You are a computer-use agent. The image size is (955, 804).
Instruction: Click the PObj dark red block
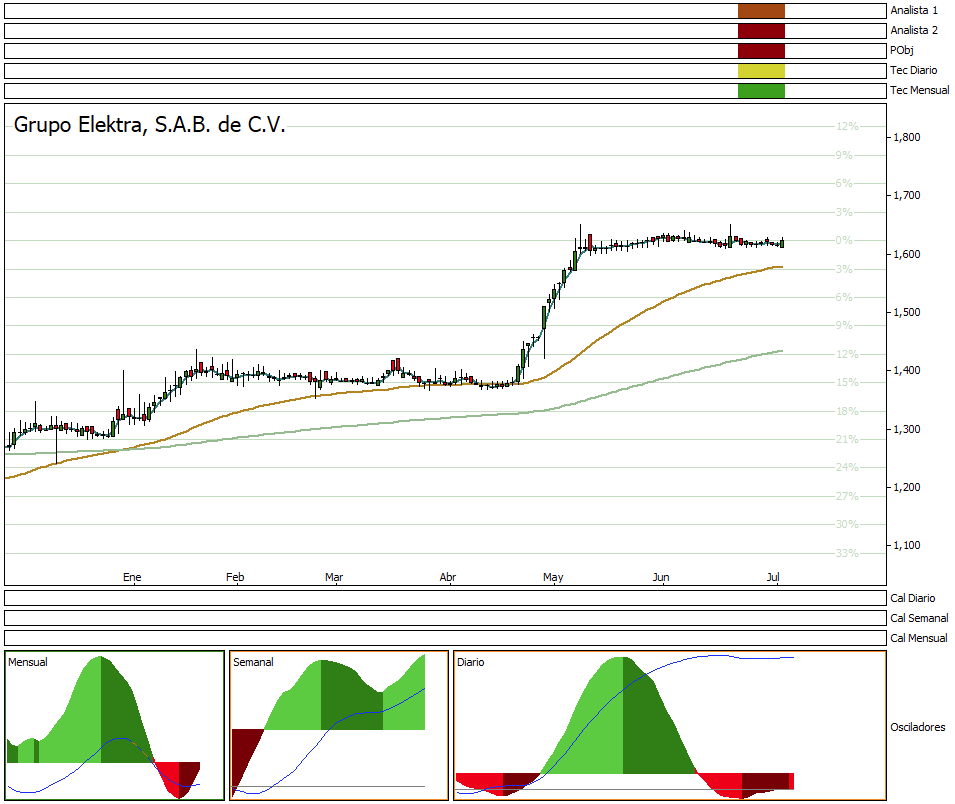(761, 51)
